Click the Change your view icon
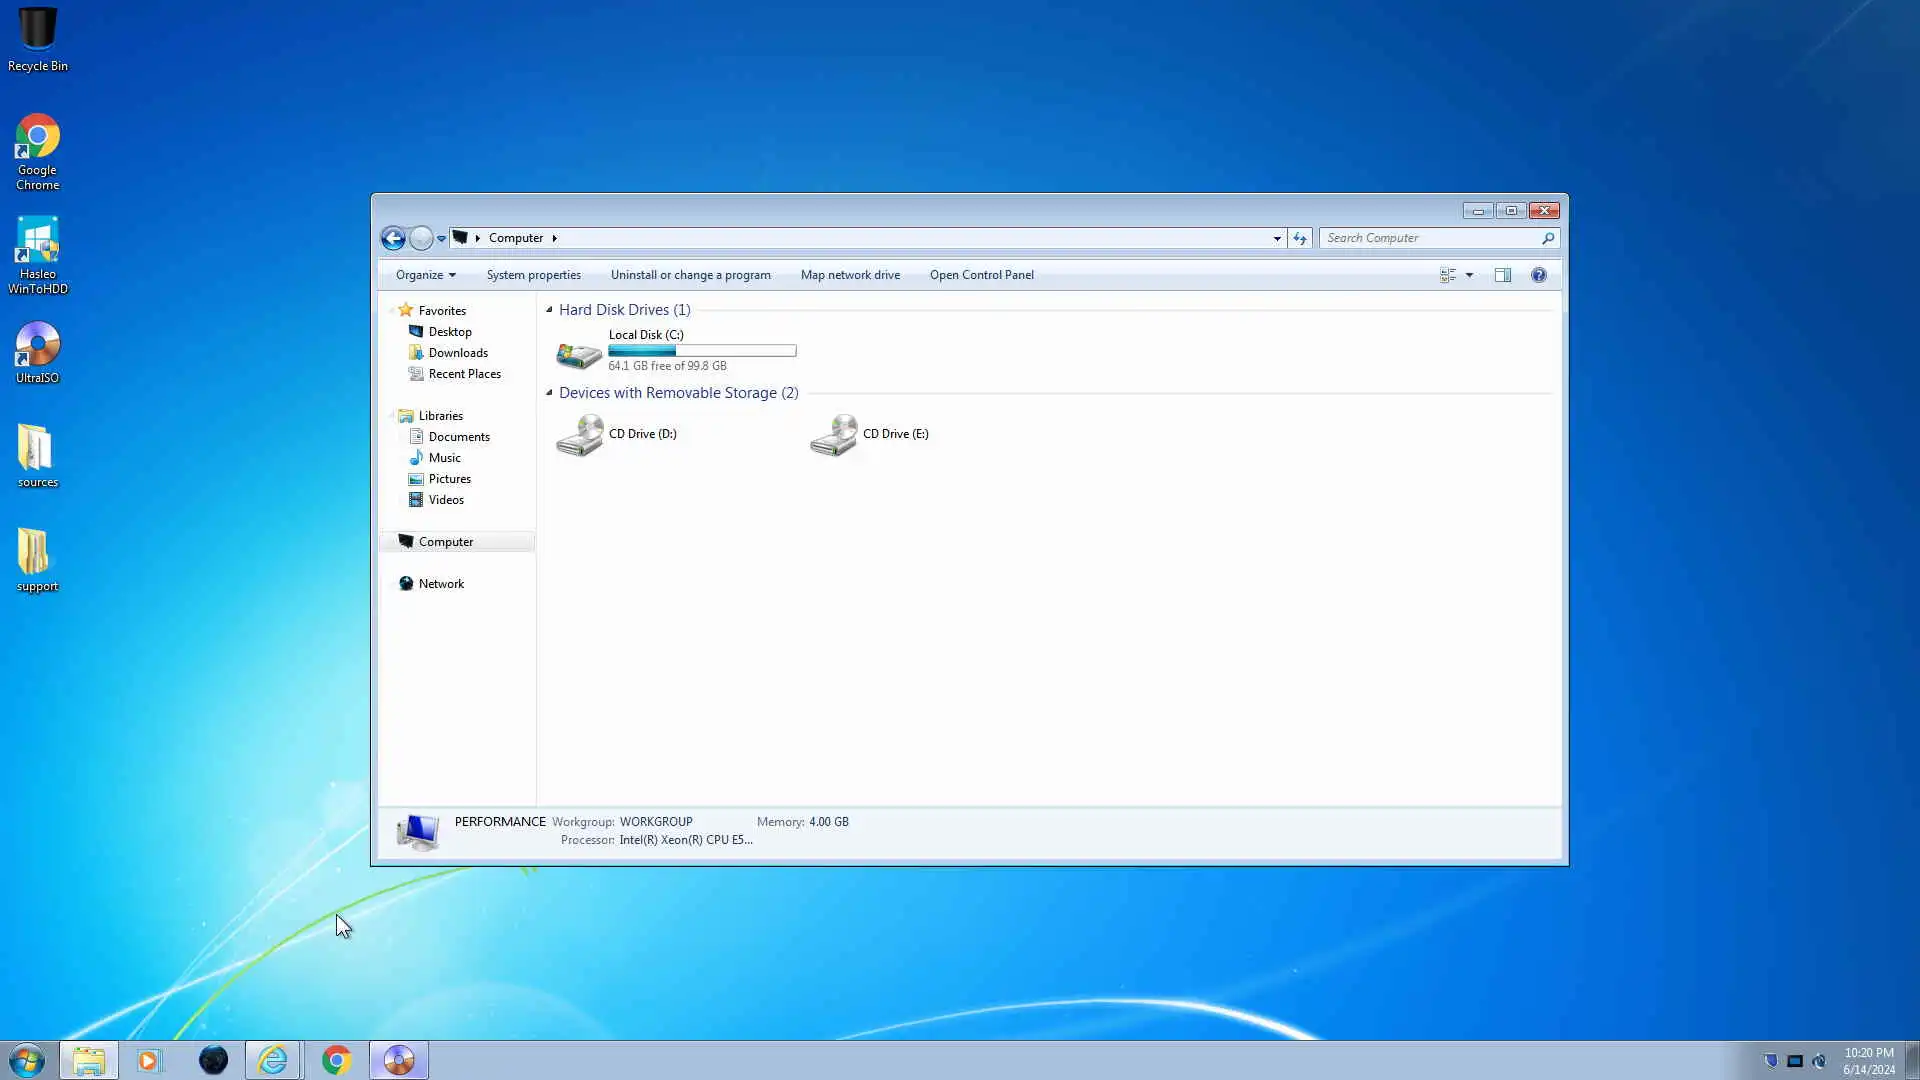Screen dimensions: 1920x1080 click(1447, 275)
